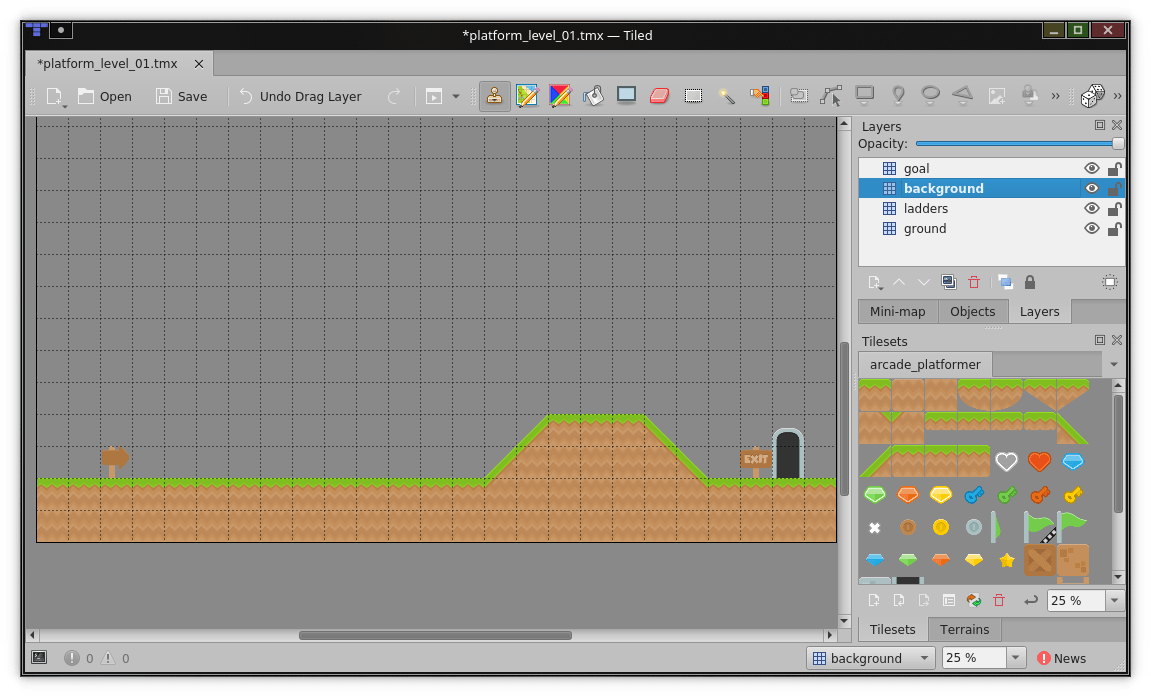Select the Eraser tool
This screenshot has height=697, width=1151.
[x=659, y=95]
